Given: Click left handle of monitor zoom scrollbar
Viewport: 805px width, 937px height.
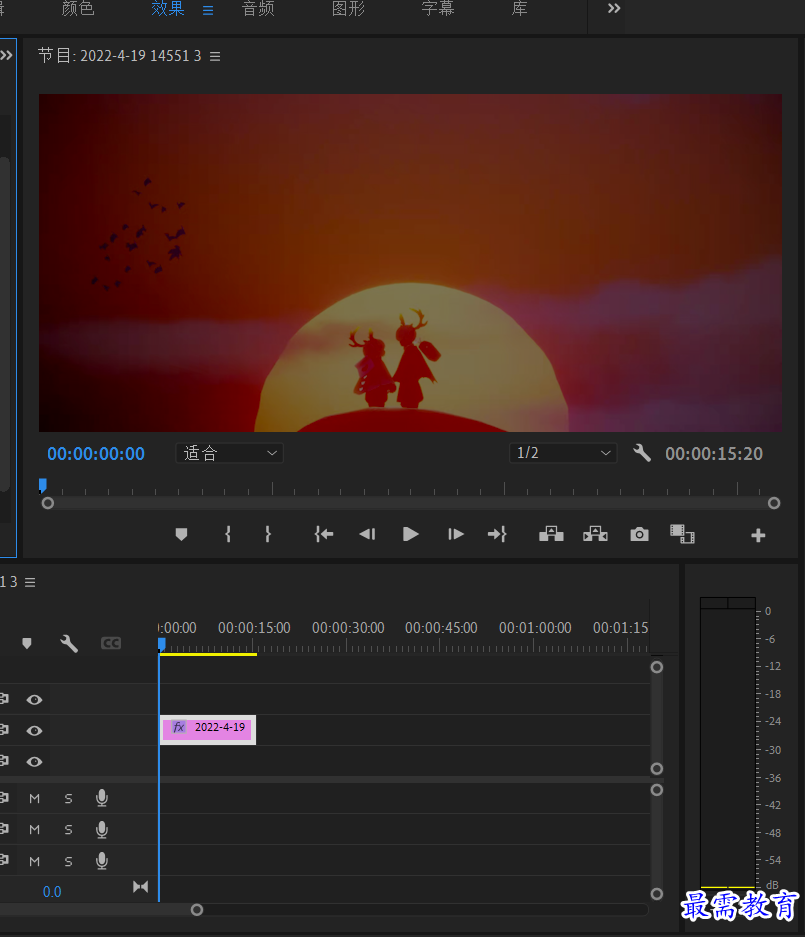Looking at the screenshot, I should [x=48, y=503].
